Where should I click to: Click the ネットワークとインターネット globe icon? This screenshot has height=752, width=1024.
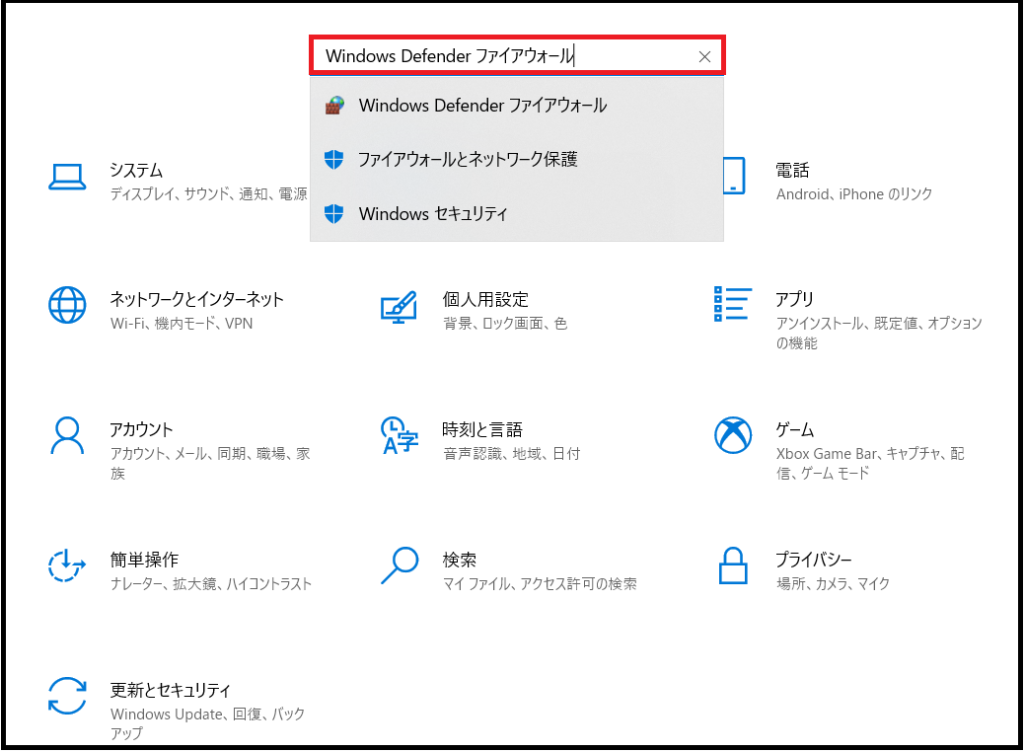coord(67,305)
